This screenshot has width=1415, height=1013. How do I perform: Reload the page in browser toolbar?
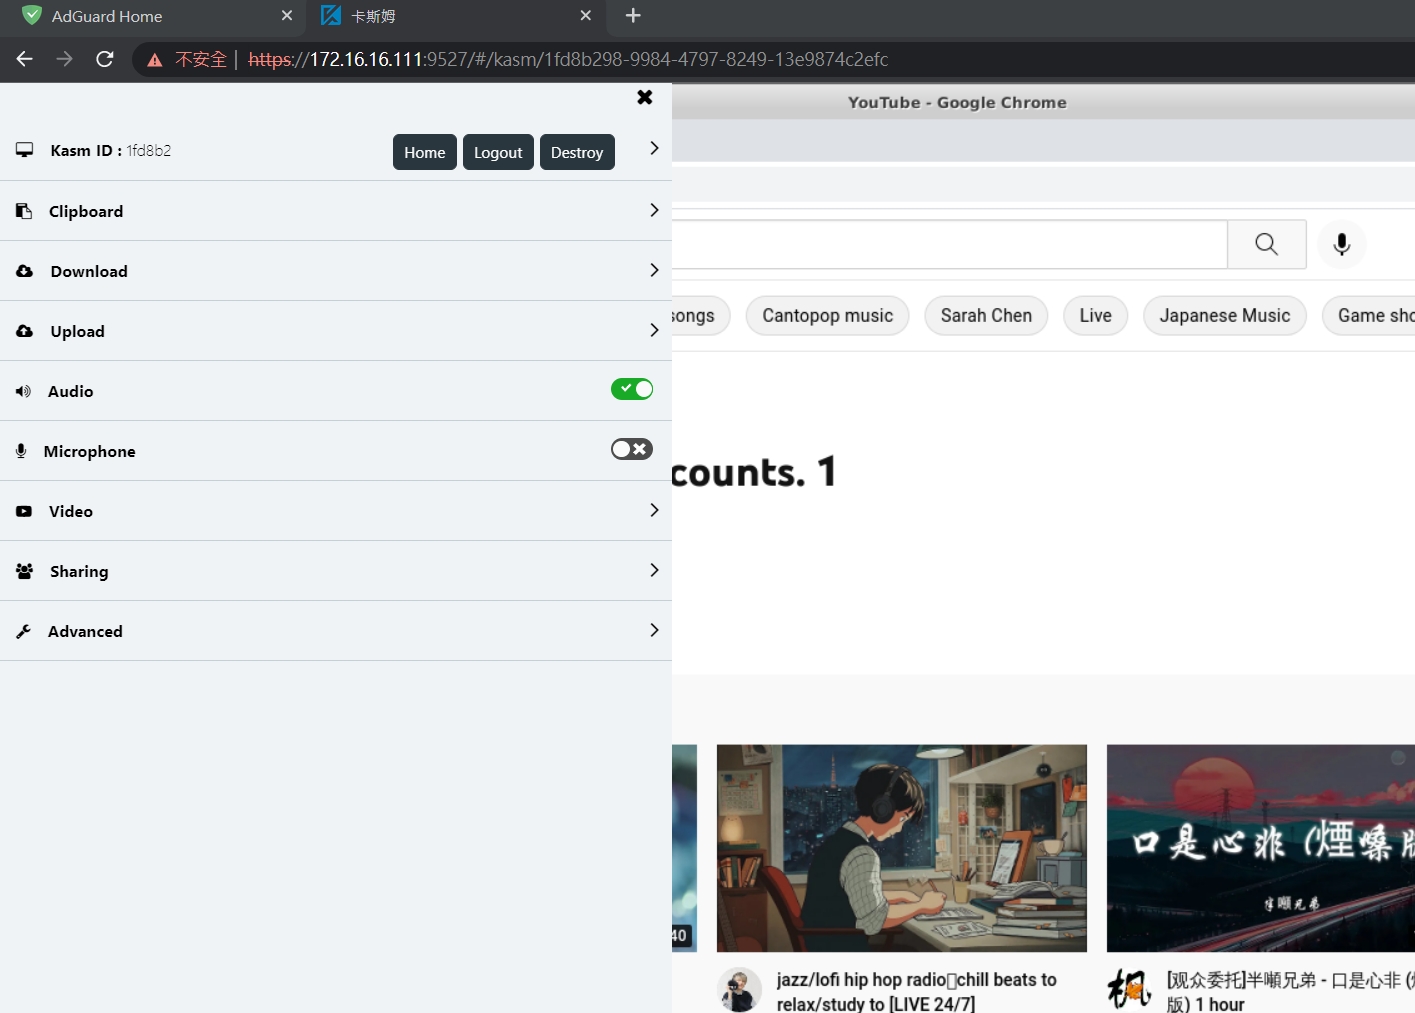click(105, 59)
